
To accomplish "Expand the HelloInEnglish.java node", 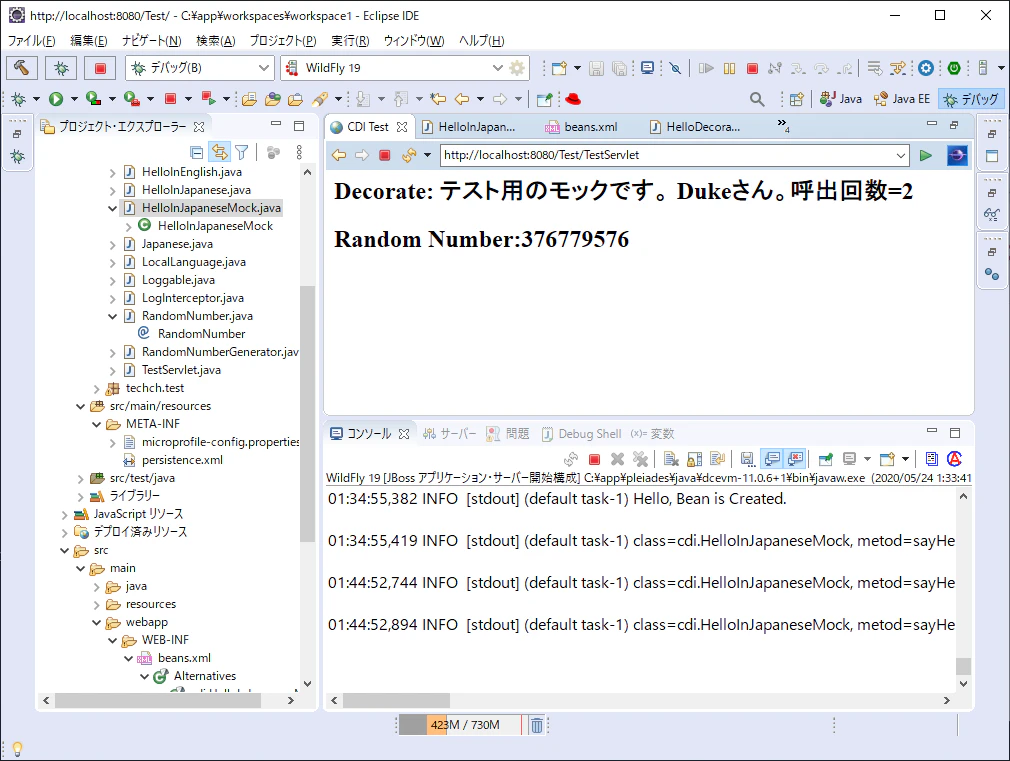I will pyautogui.click(x=112, y=173).
